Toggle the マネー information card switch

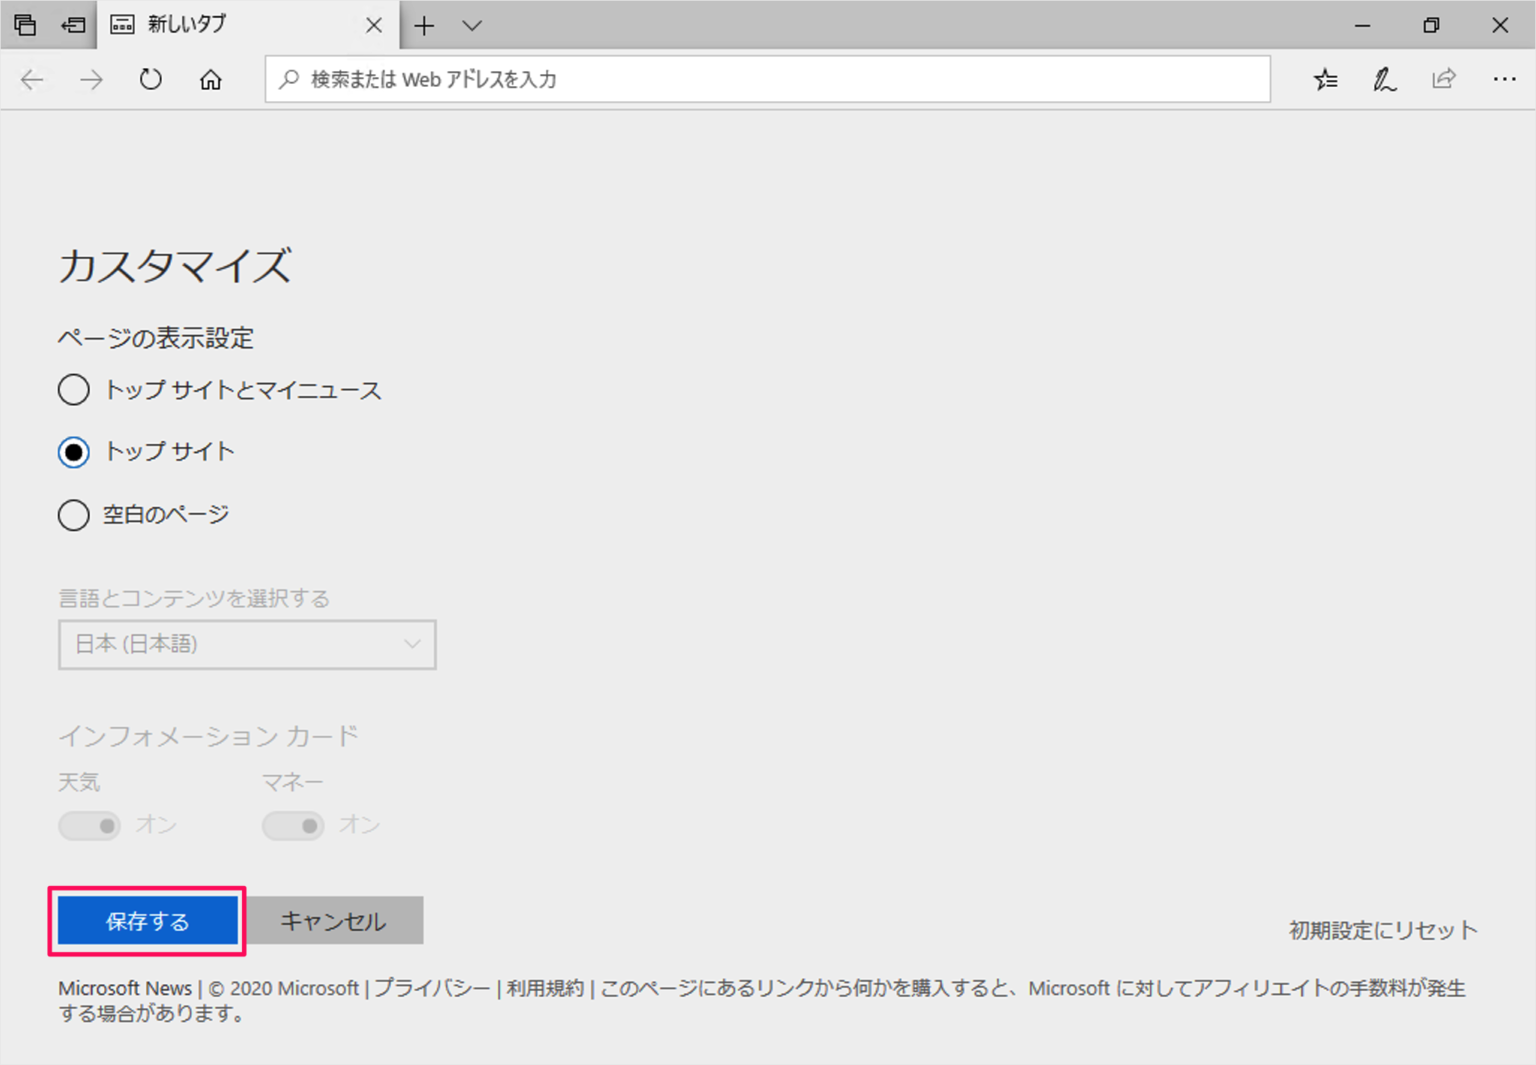pos(293,825)
